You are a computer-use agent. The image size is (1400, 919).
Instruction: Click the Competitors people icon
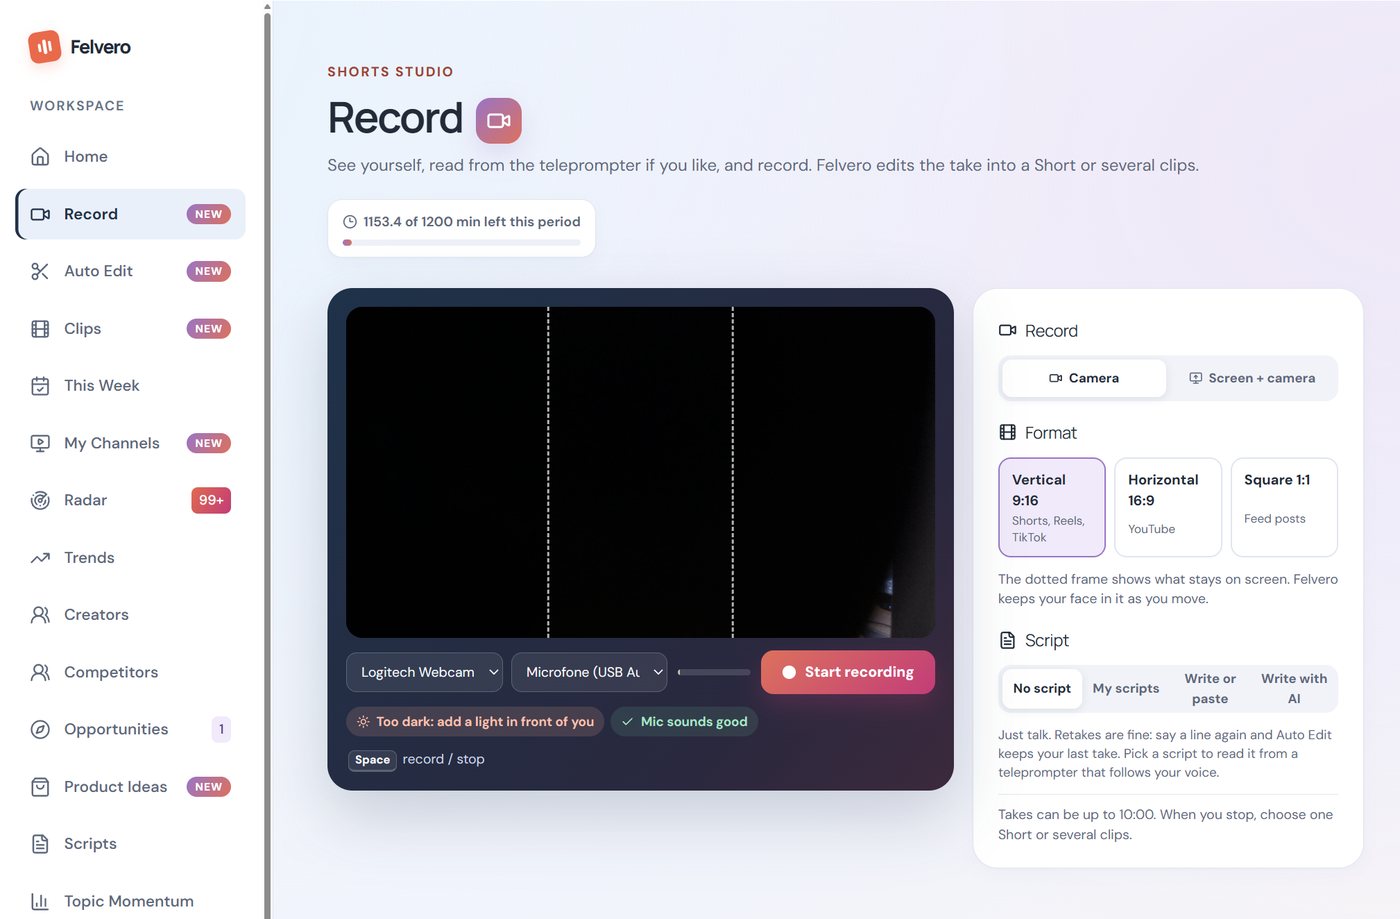pyautogui.click(x=40, y=672)
